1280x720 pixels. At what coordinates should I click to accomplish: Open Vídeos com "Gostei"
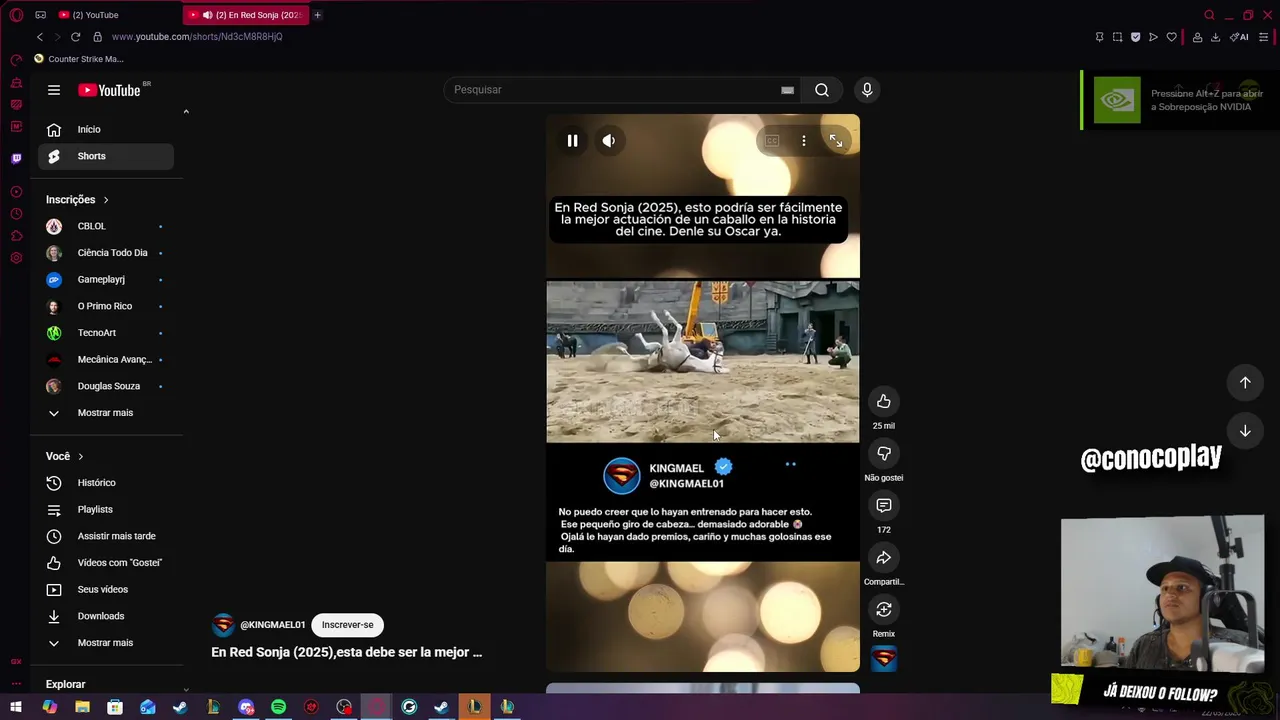[x=106, y=563]
